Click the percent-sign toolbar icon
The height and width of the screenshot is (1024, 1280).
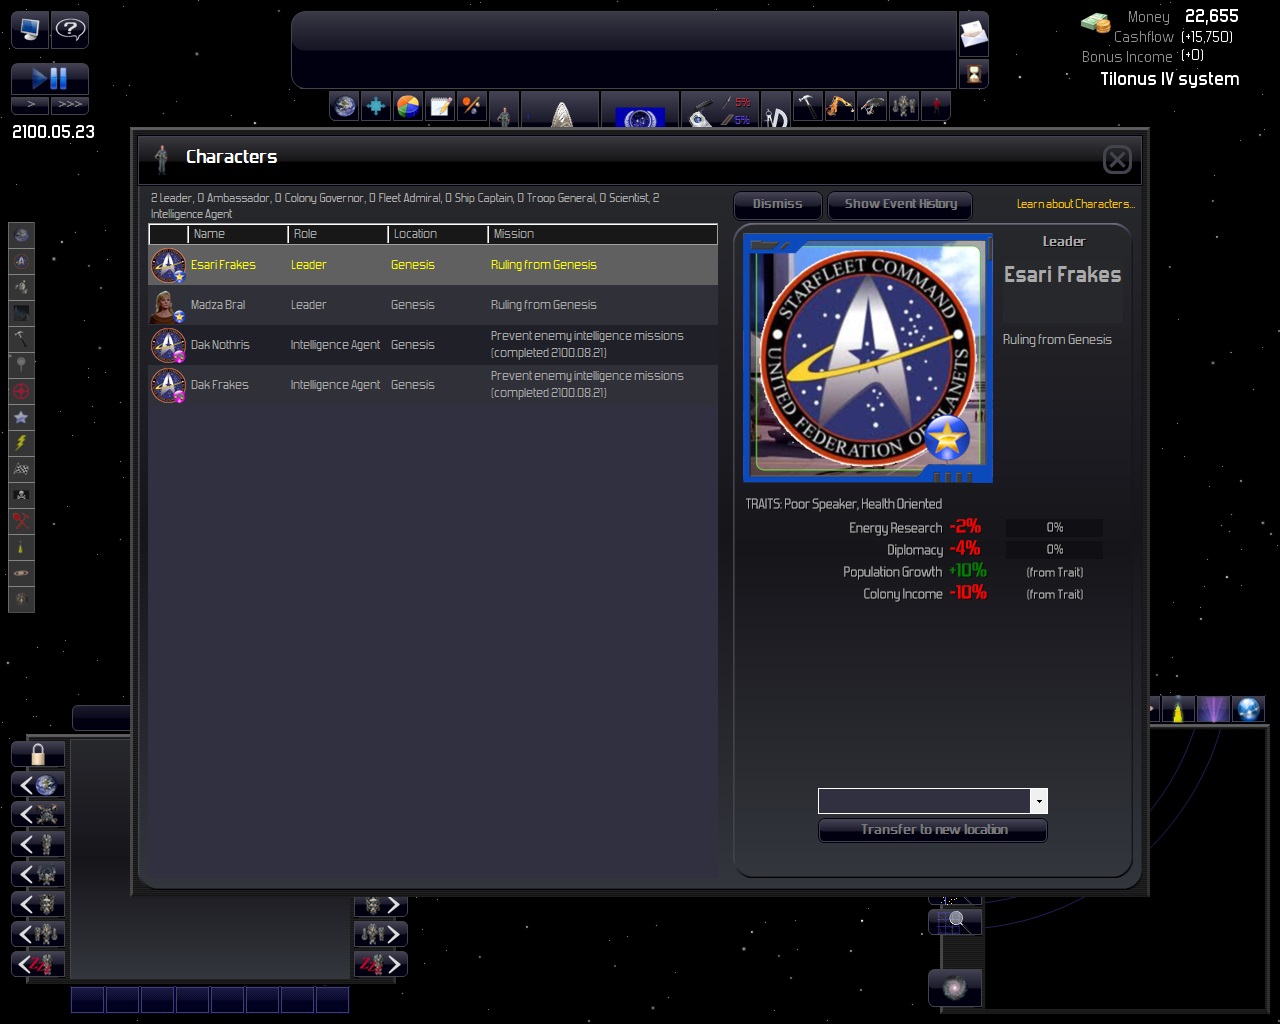[x=471, y=106]
